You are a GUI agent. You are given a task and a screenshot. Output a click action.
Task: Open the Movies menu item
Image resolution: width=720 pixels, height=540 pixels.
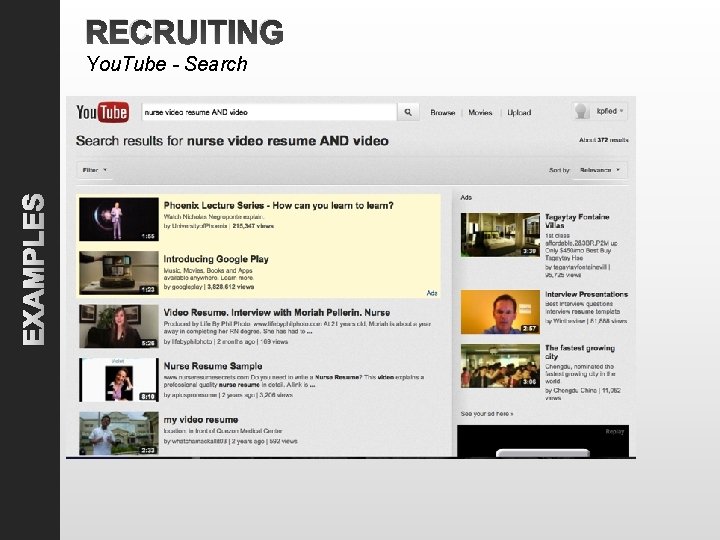(480, 112)
